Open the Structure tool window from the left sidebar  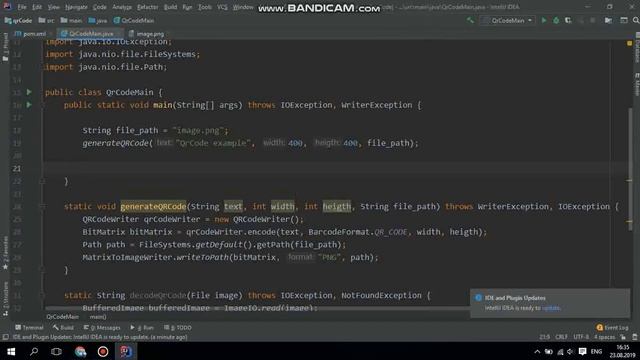pos(5,299)
